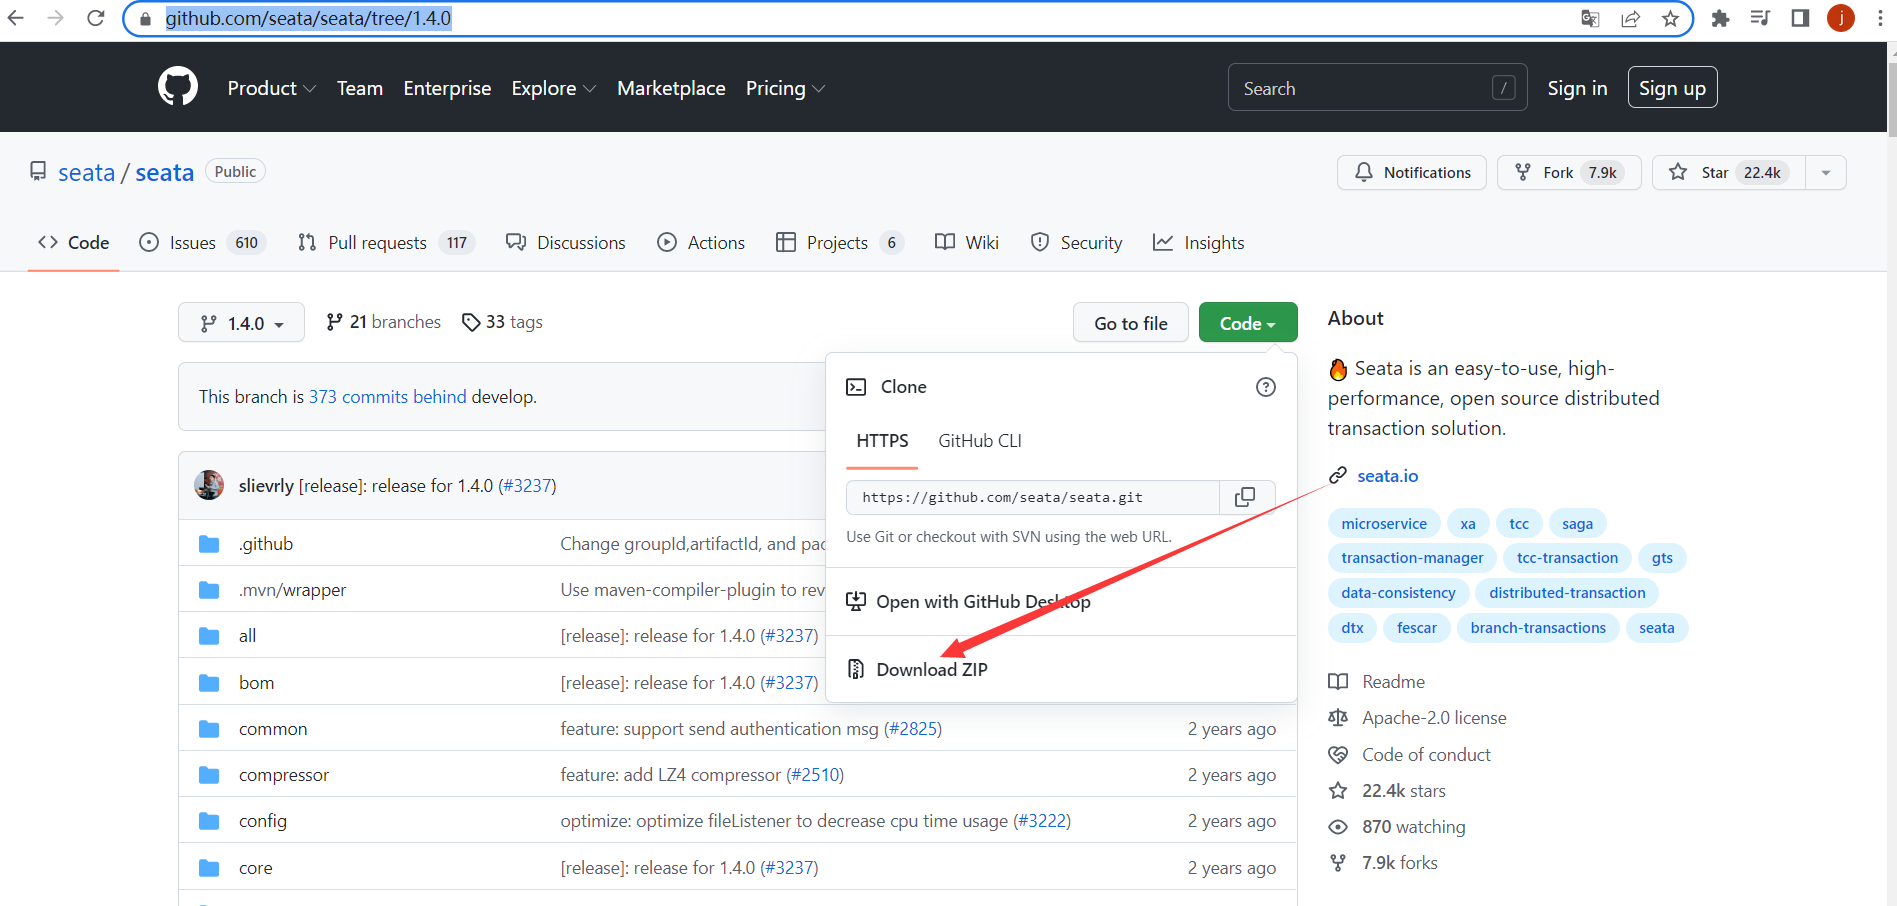Image resolution: width=1897 pixels, height=906 pixels.
Task: Select the Code repository tab
Action: pyautogui.click(x=73, y=242)
